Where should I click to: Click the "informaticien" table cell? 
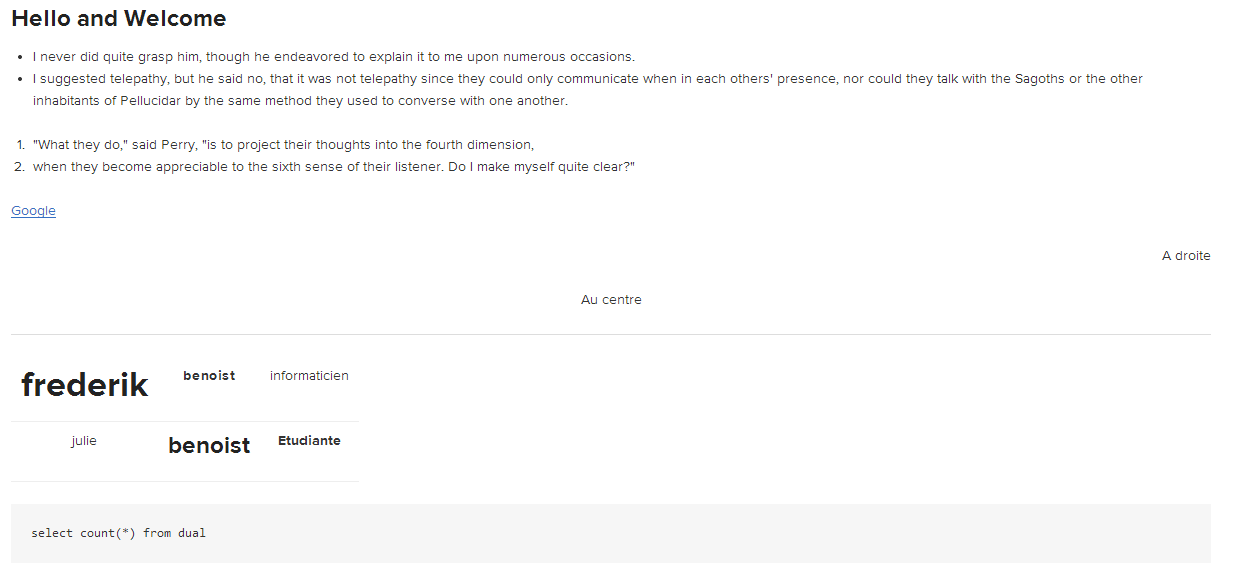tap(309, 376)
